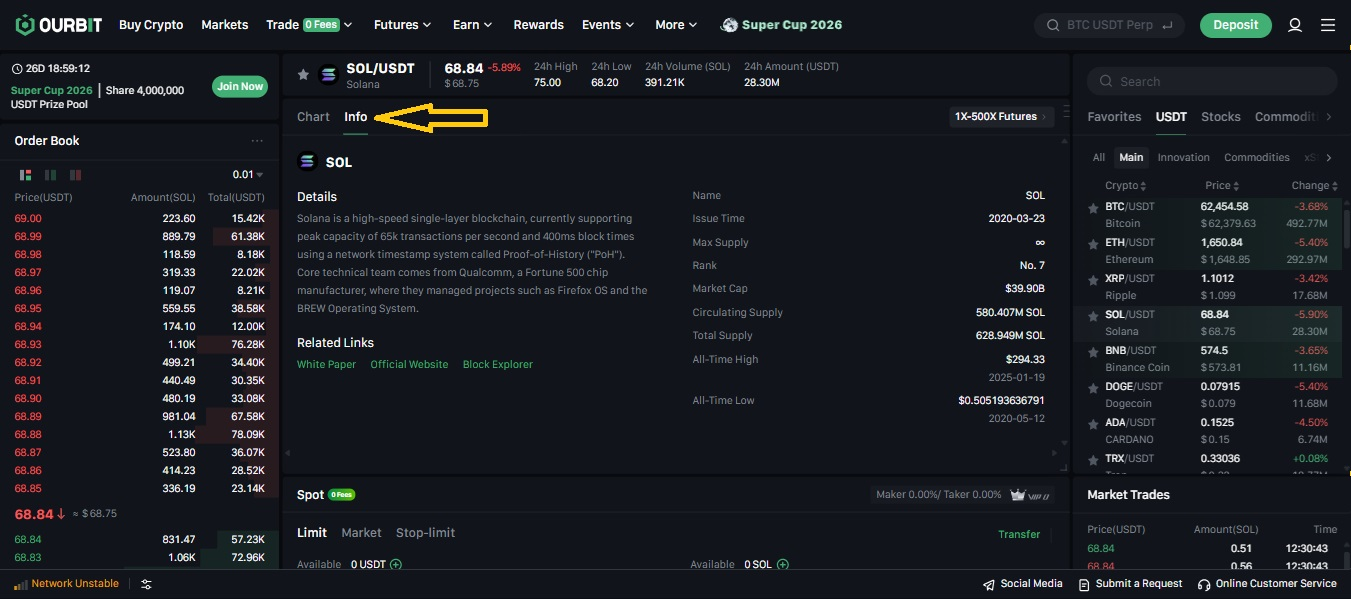Sort market list by Change
This screenshot has width=1351, height=599.
click(x=1314, y=186)
